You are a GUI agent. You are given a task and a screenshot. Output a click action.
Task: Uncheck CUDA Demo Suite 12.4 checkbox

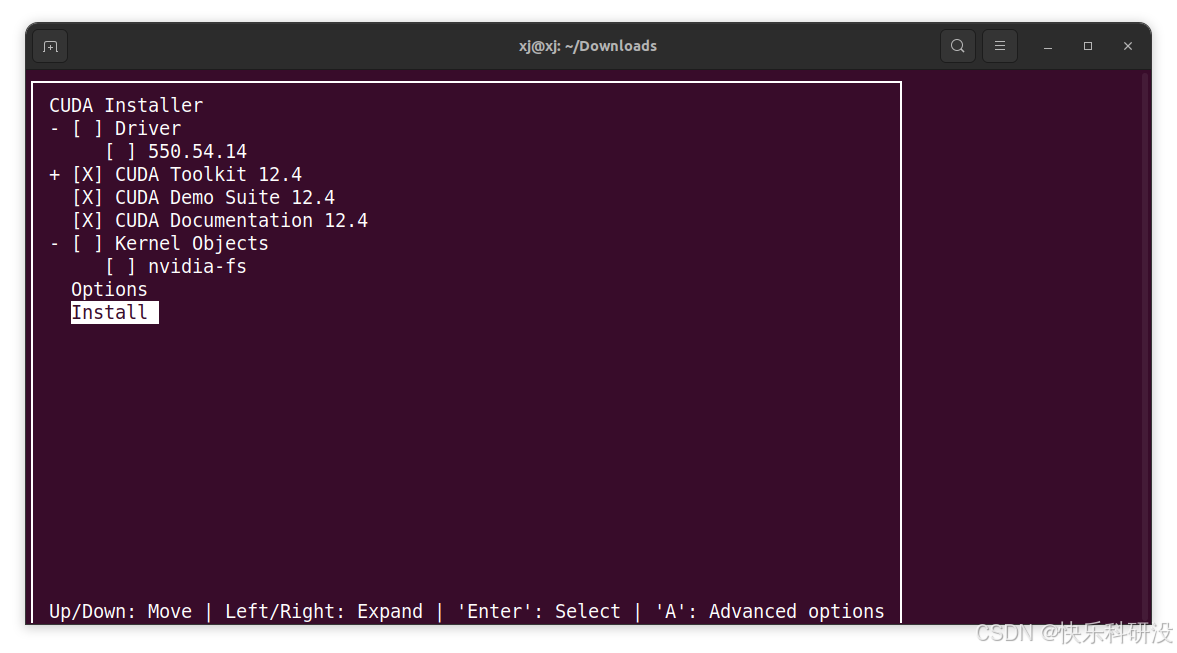pos(87,198)
